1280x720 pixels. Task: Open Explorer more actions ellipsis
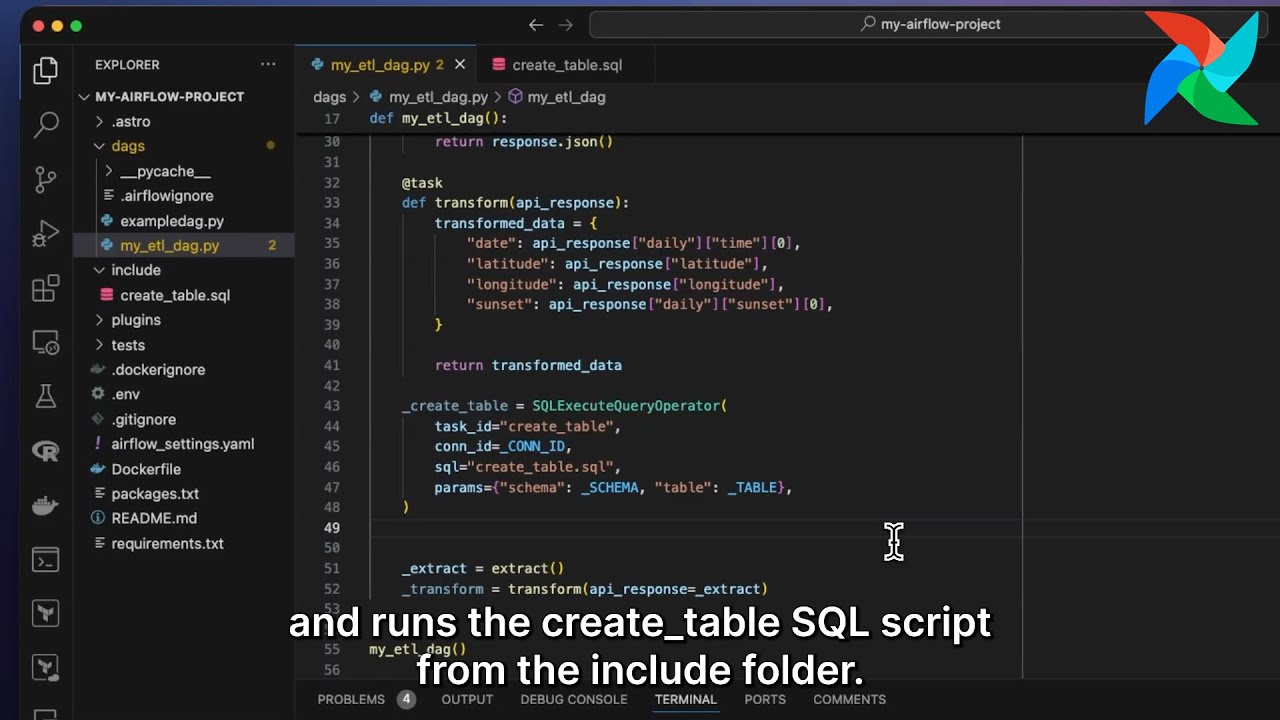(x=268, y=65)
